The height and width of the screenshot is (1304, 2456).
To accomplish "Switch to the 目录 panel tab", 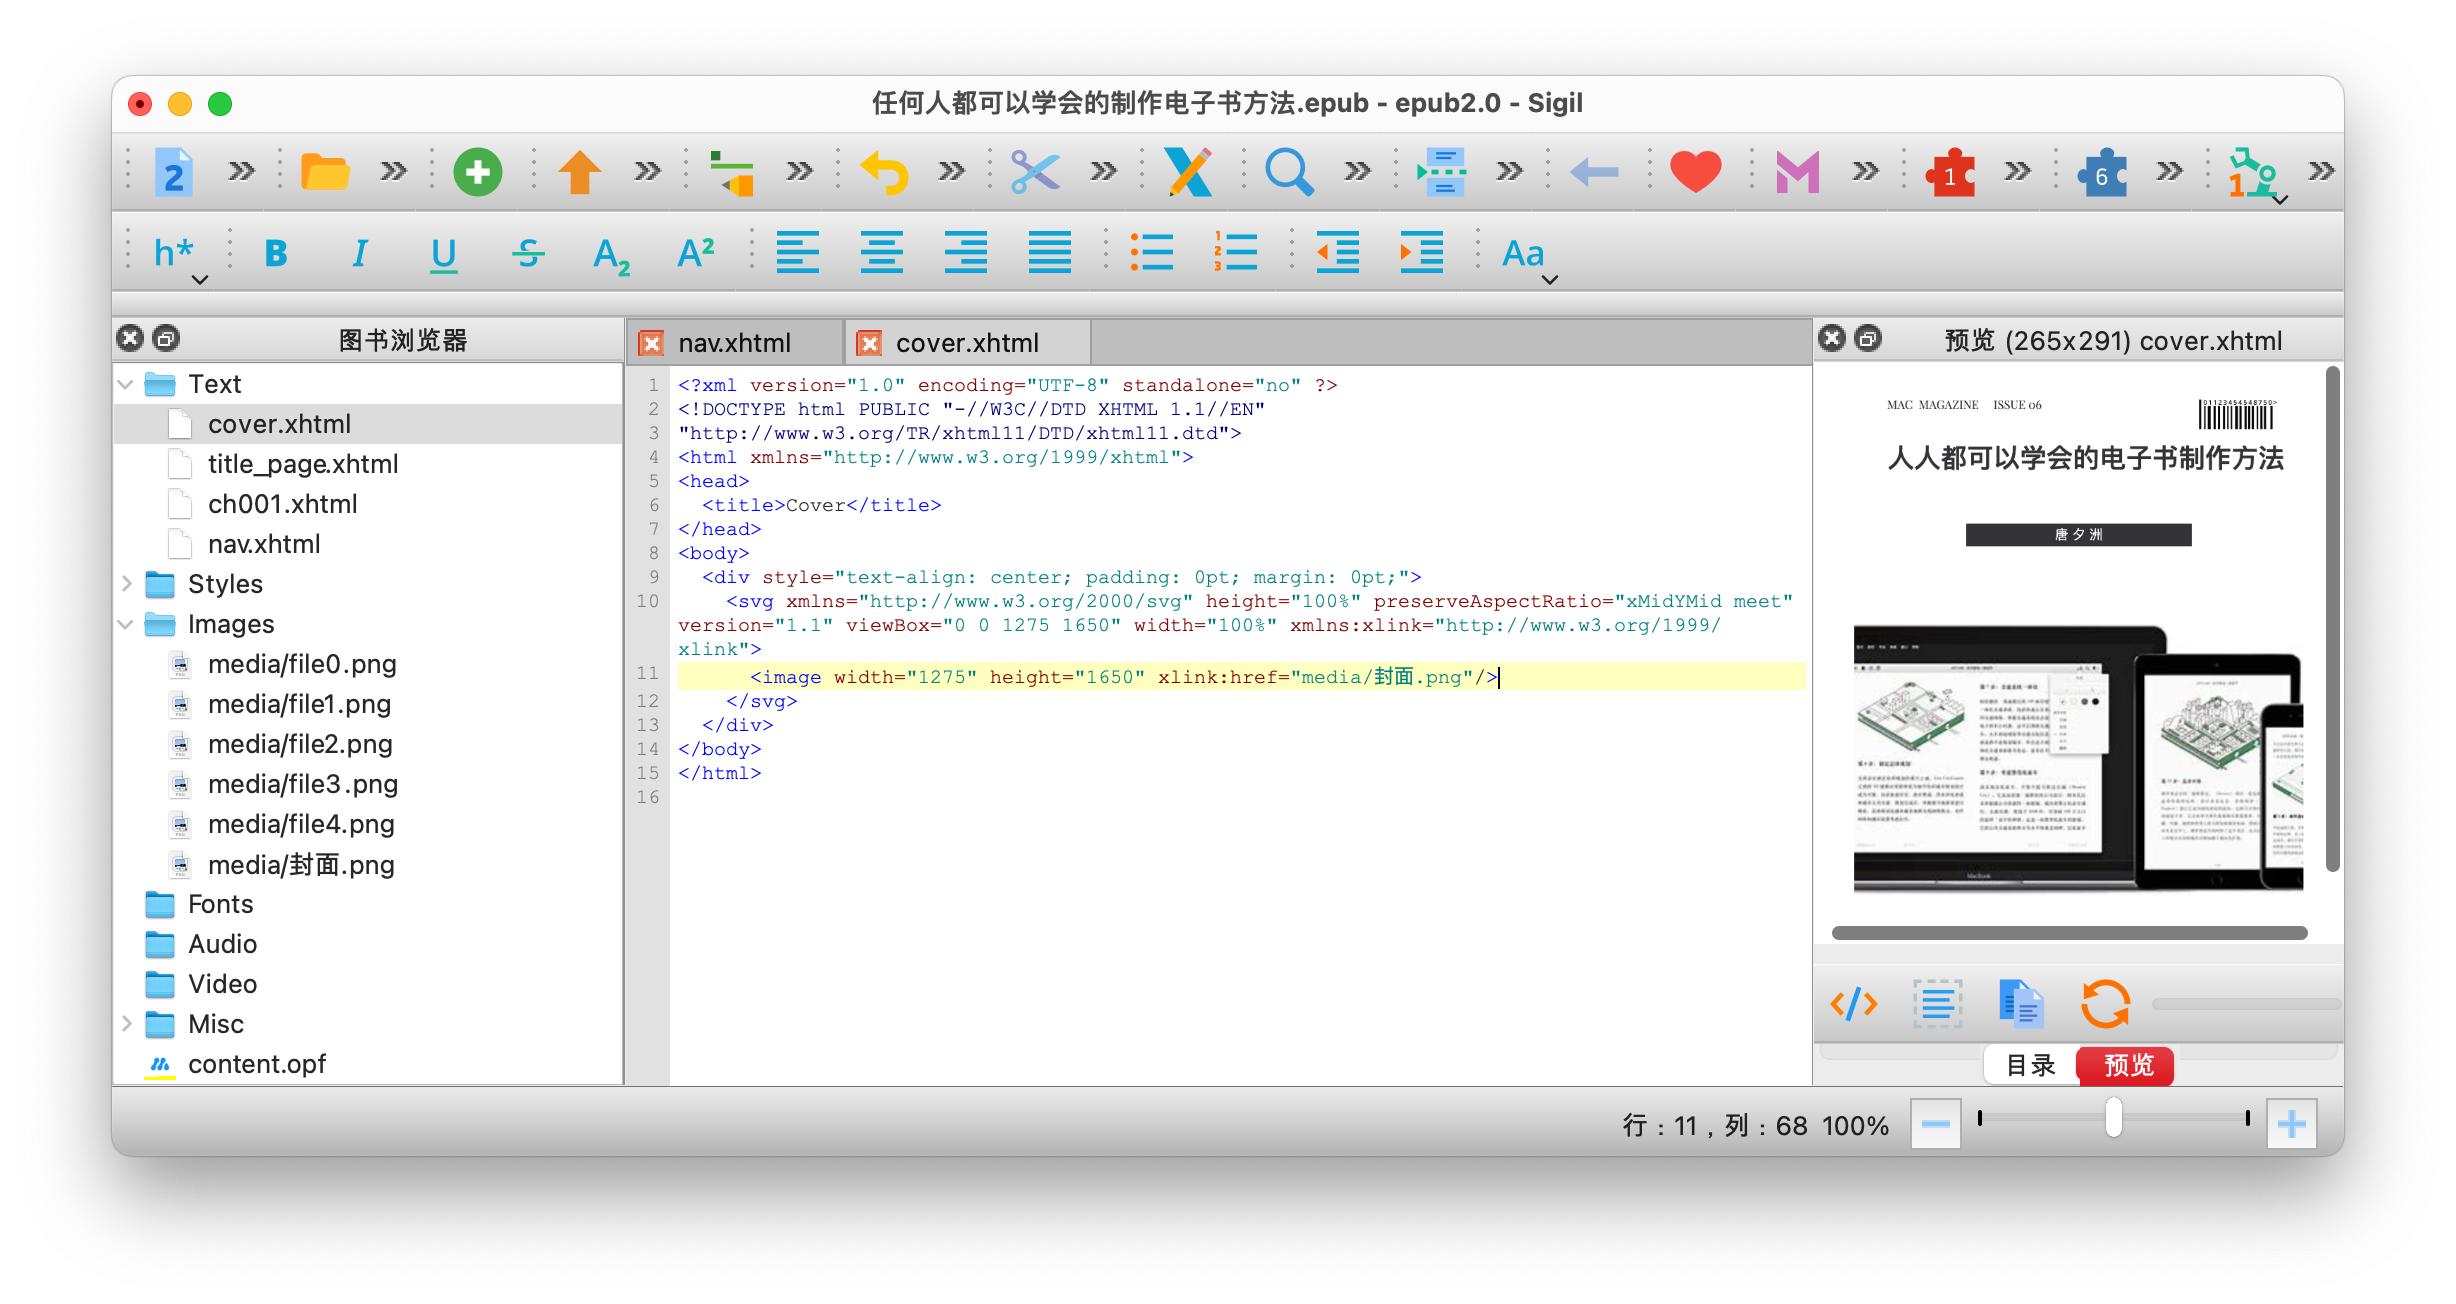I will [x=2030, y=1065].
